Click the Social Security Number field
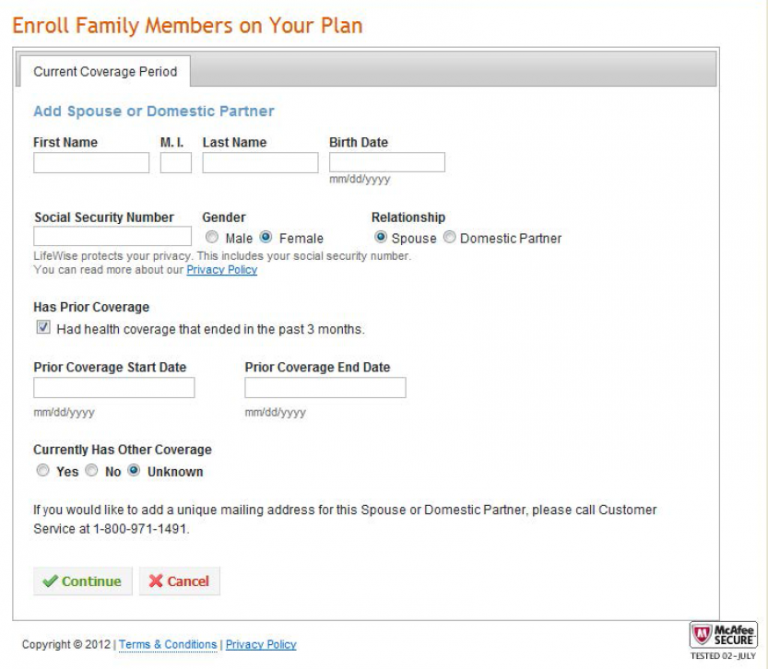The height and width of the screenshot is (669, 768). tap(112, 237)
